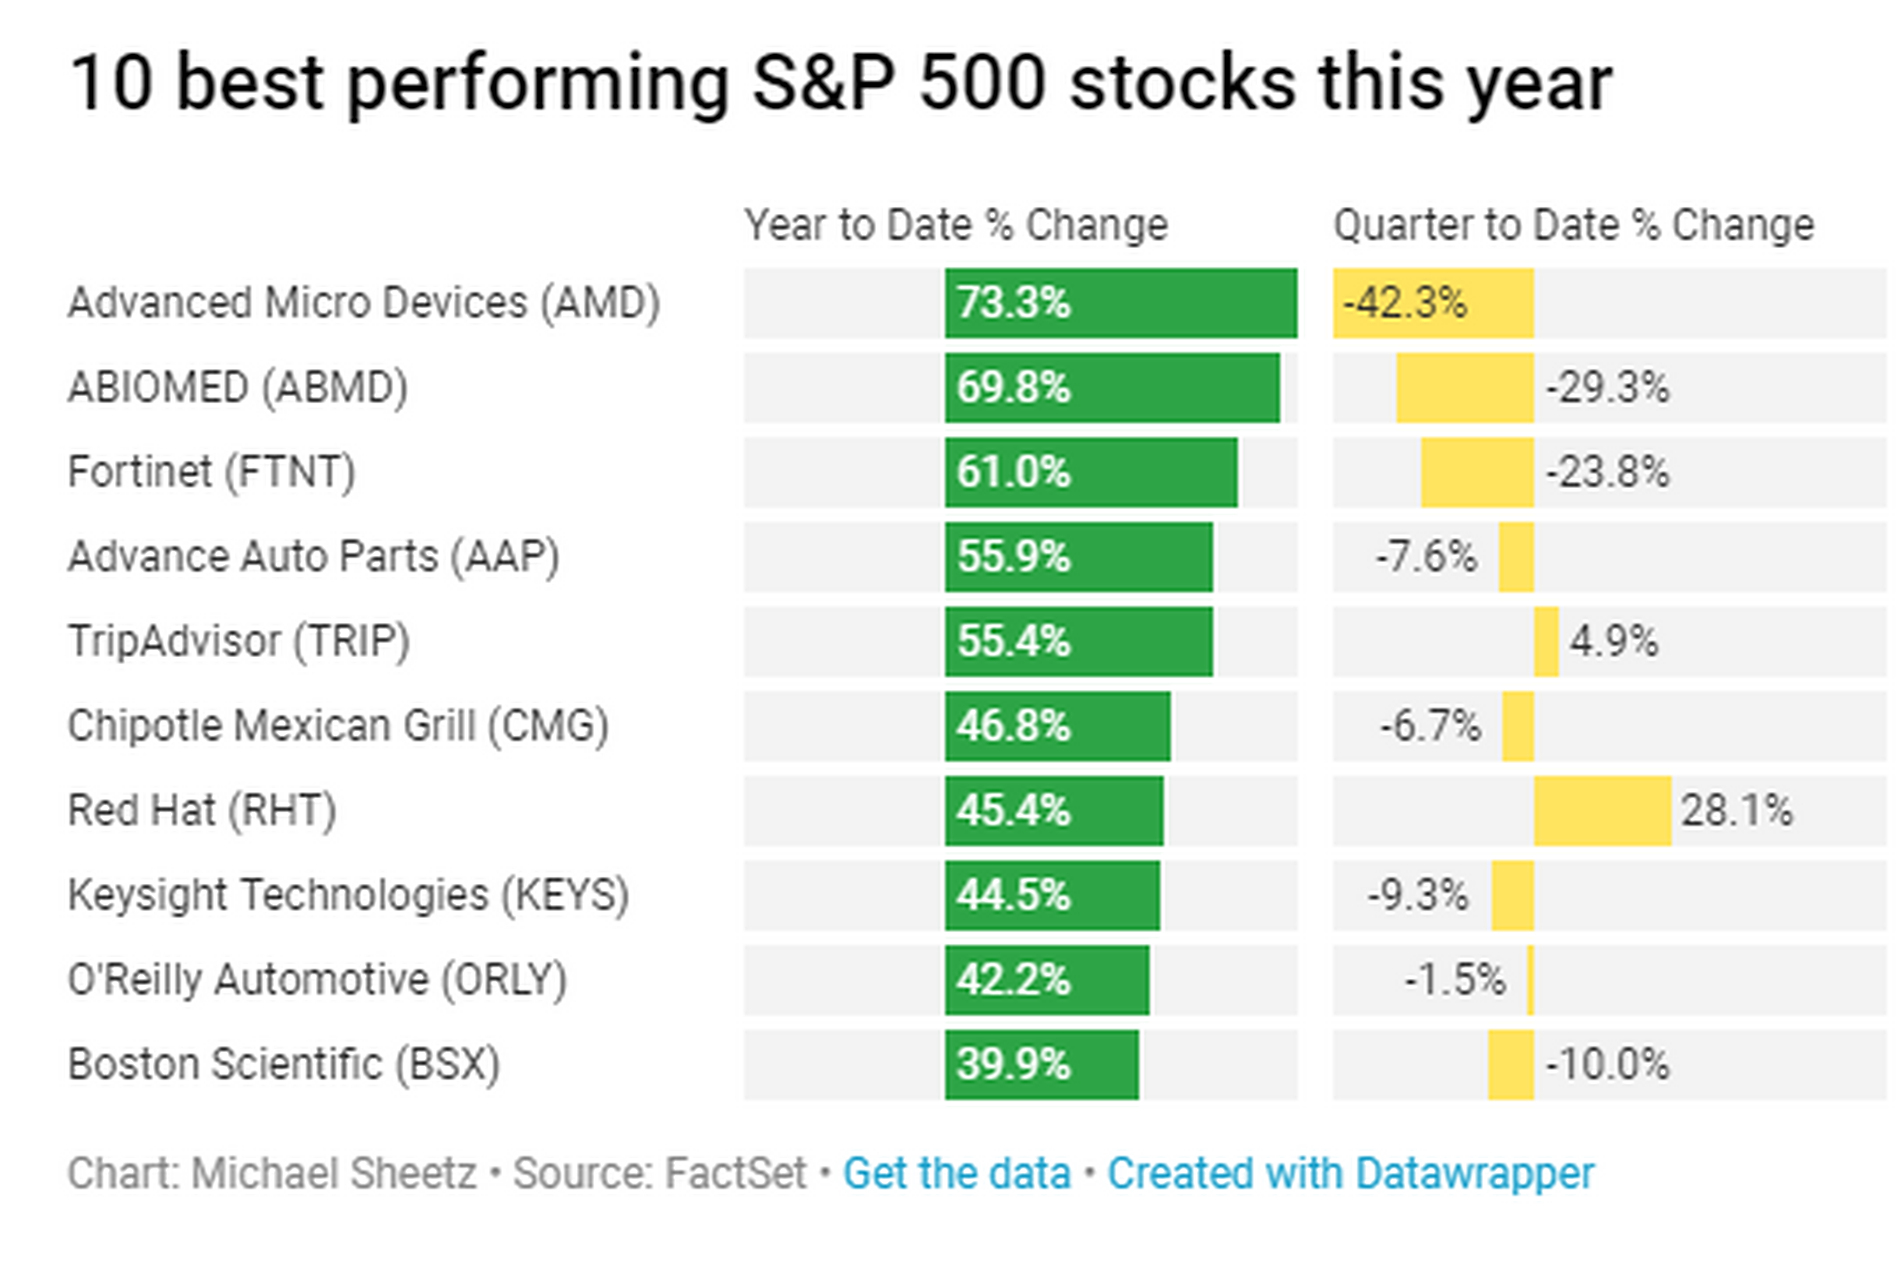Click the Advance Auto Parts 55.9% bar
The image size is (1901, 1280).
tap(1078, 557)
